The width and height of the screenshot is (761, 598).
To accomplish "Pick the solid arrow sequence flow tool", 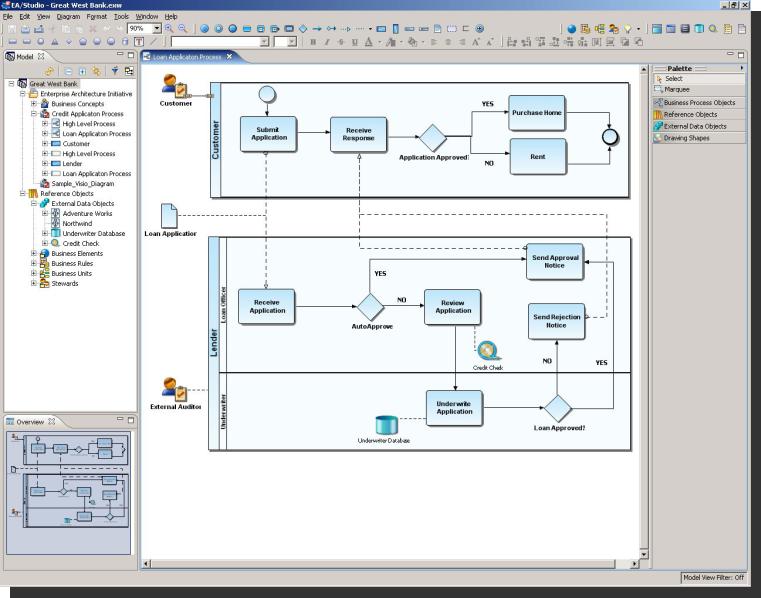I will 317,29.
